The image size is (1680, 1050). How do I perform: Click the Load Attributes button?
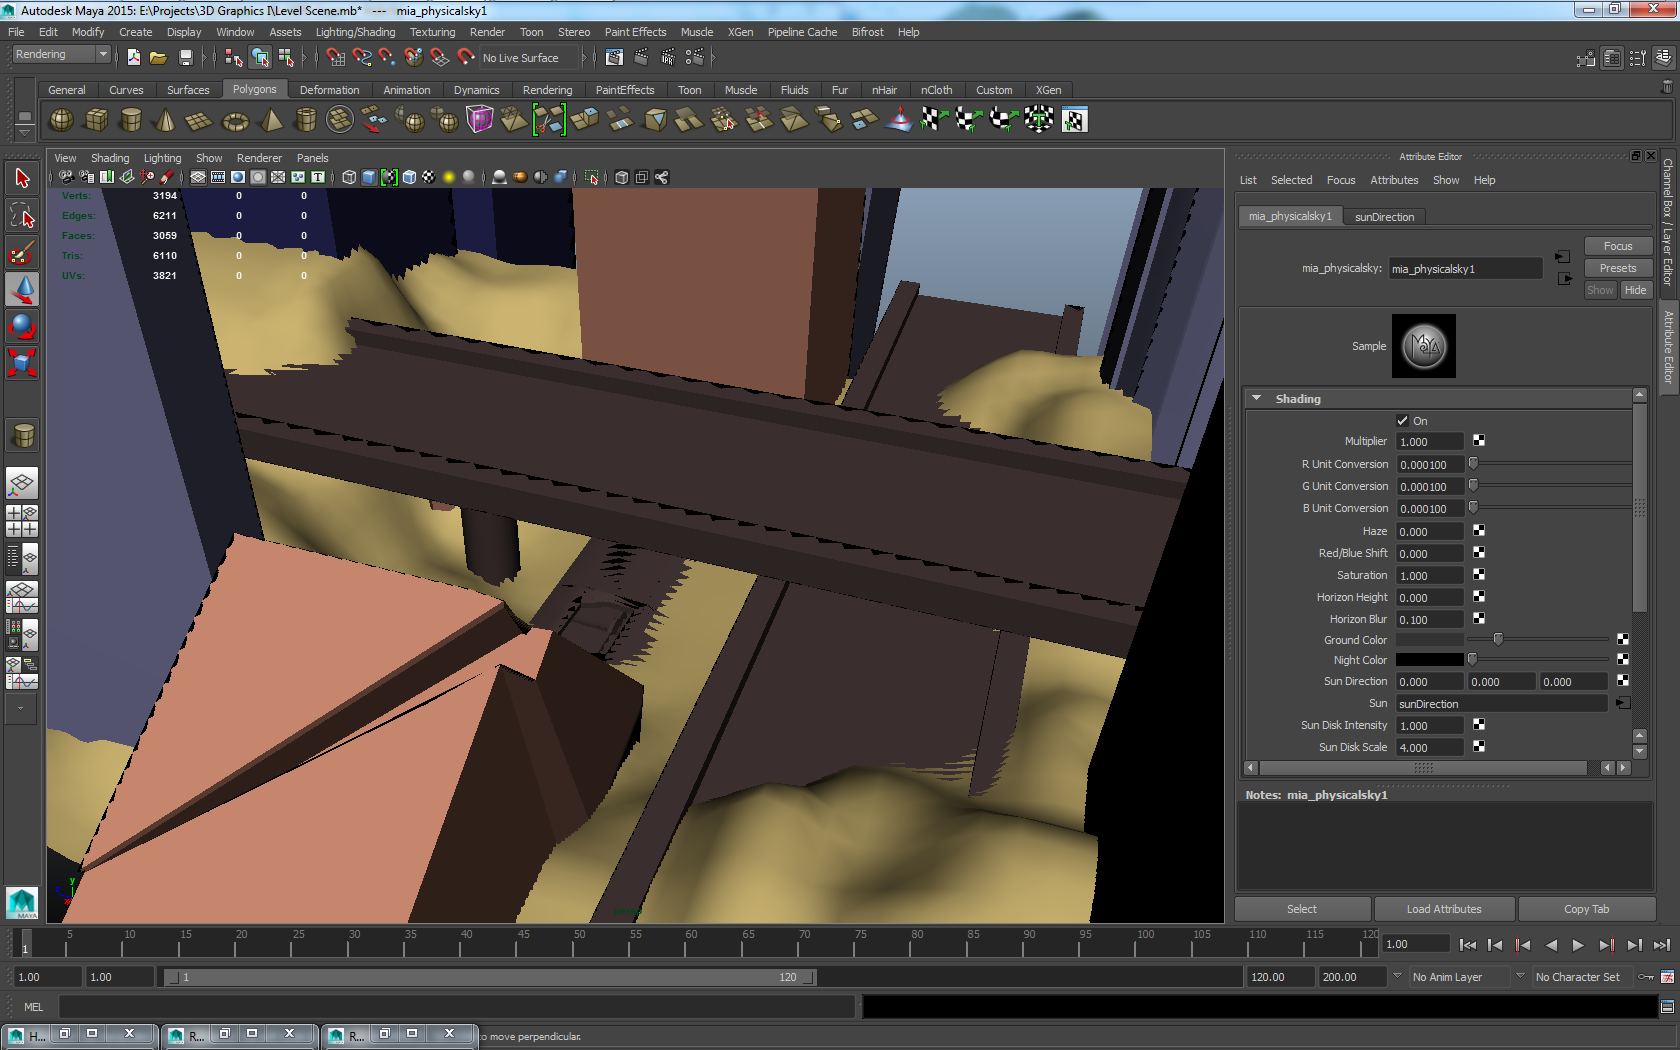(x=1444, y=909)
